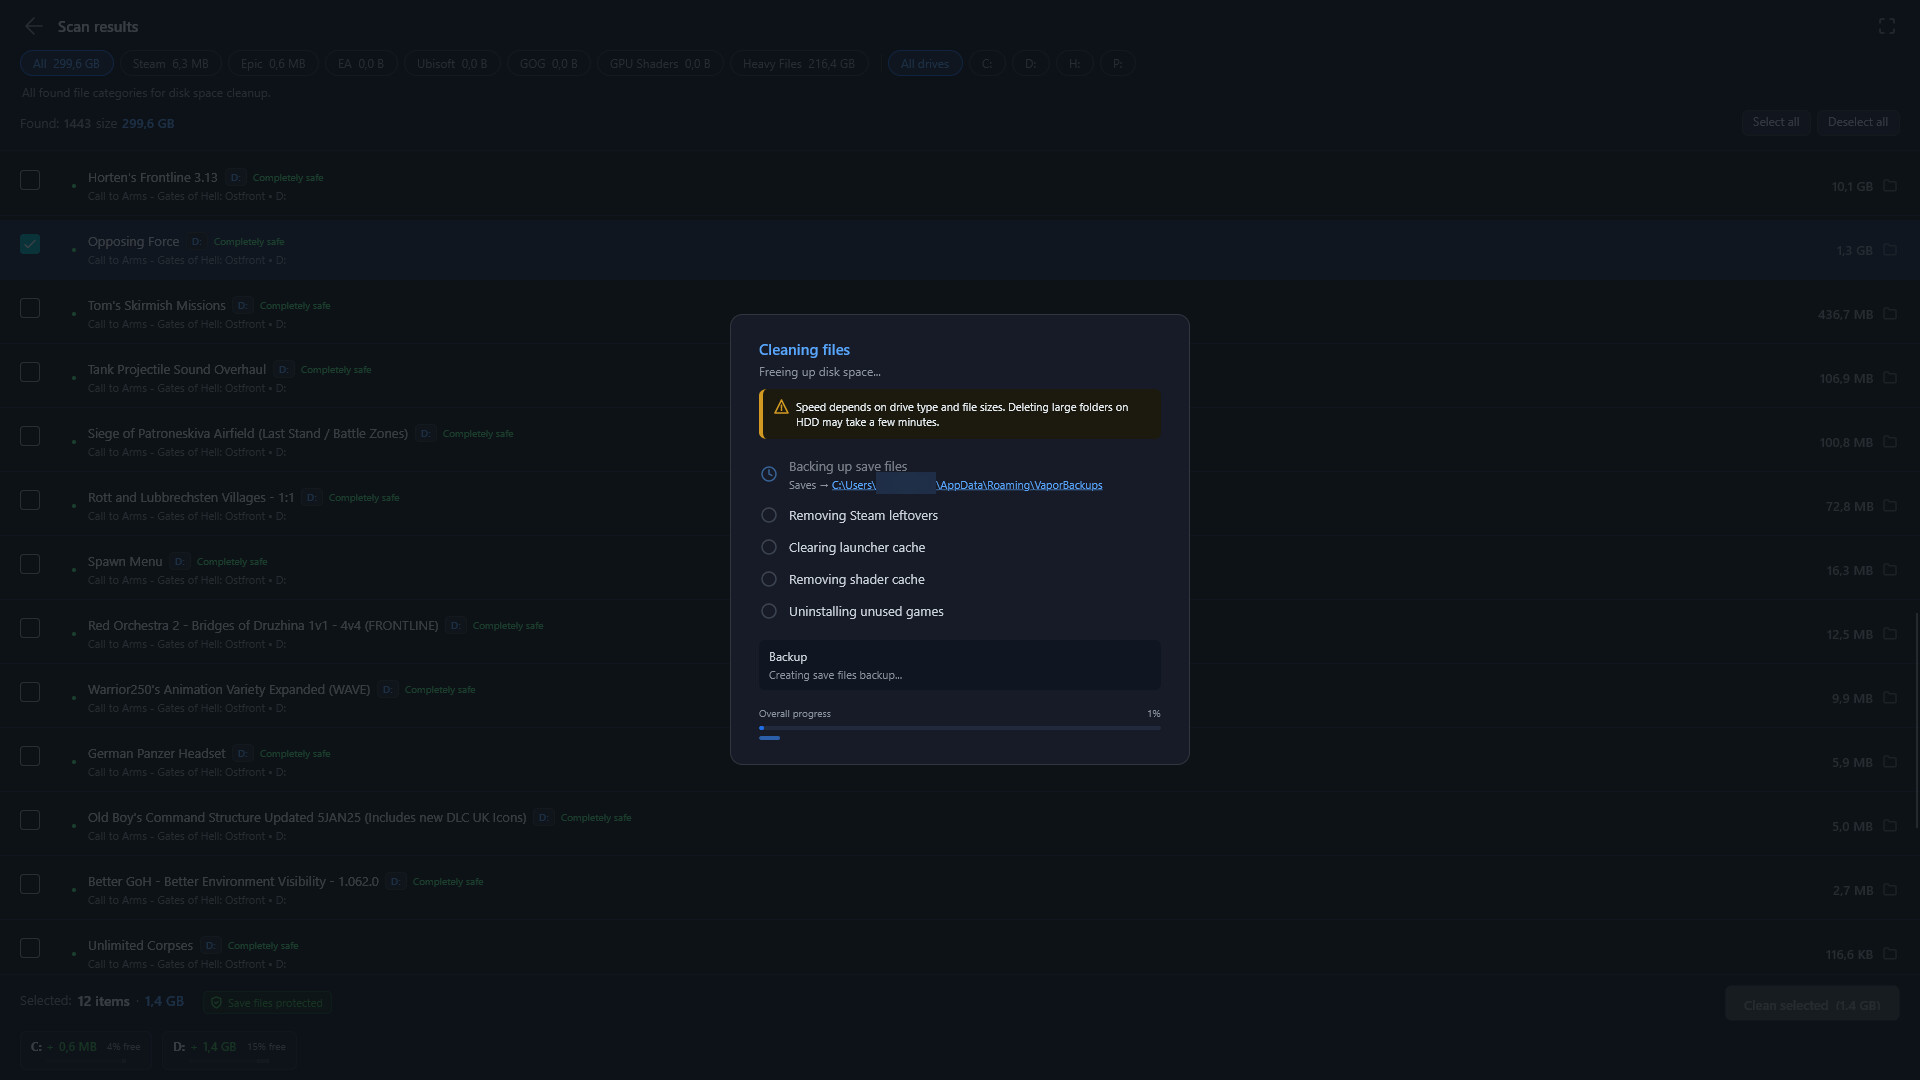Select the Steam 6,3 MB filter tab

[170, 63]
